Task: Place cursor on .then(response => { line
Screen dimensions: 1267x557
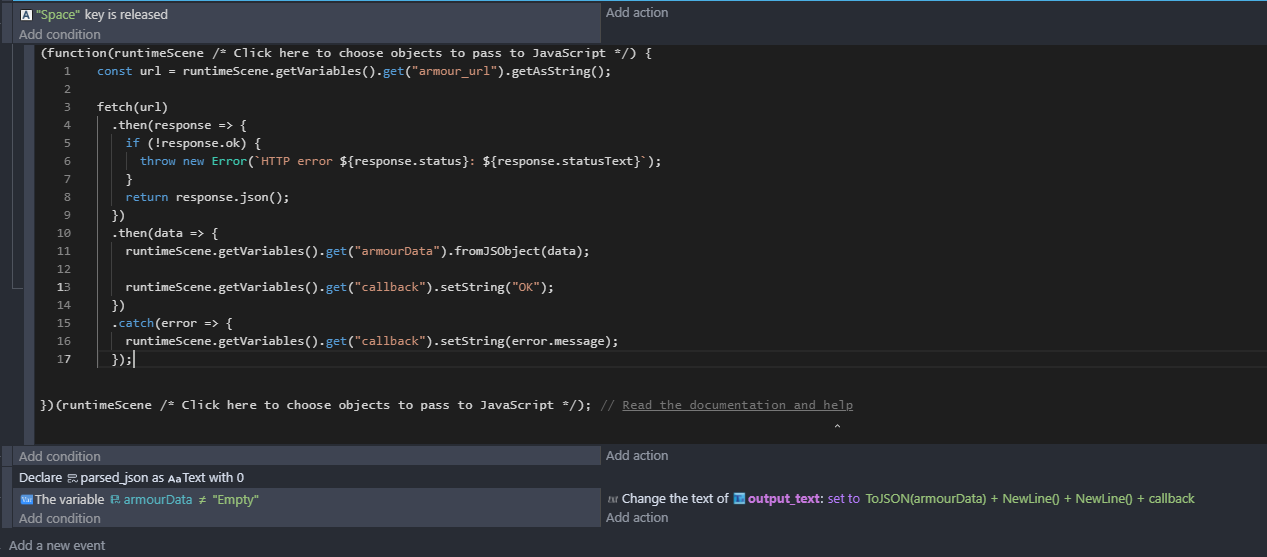Action: click(x=179, y=125)
